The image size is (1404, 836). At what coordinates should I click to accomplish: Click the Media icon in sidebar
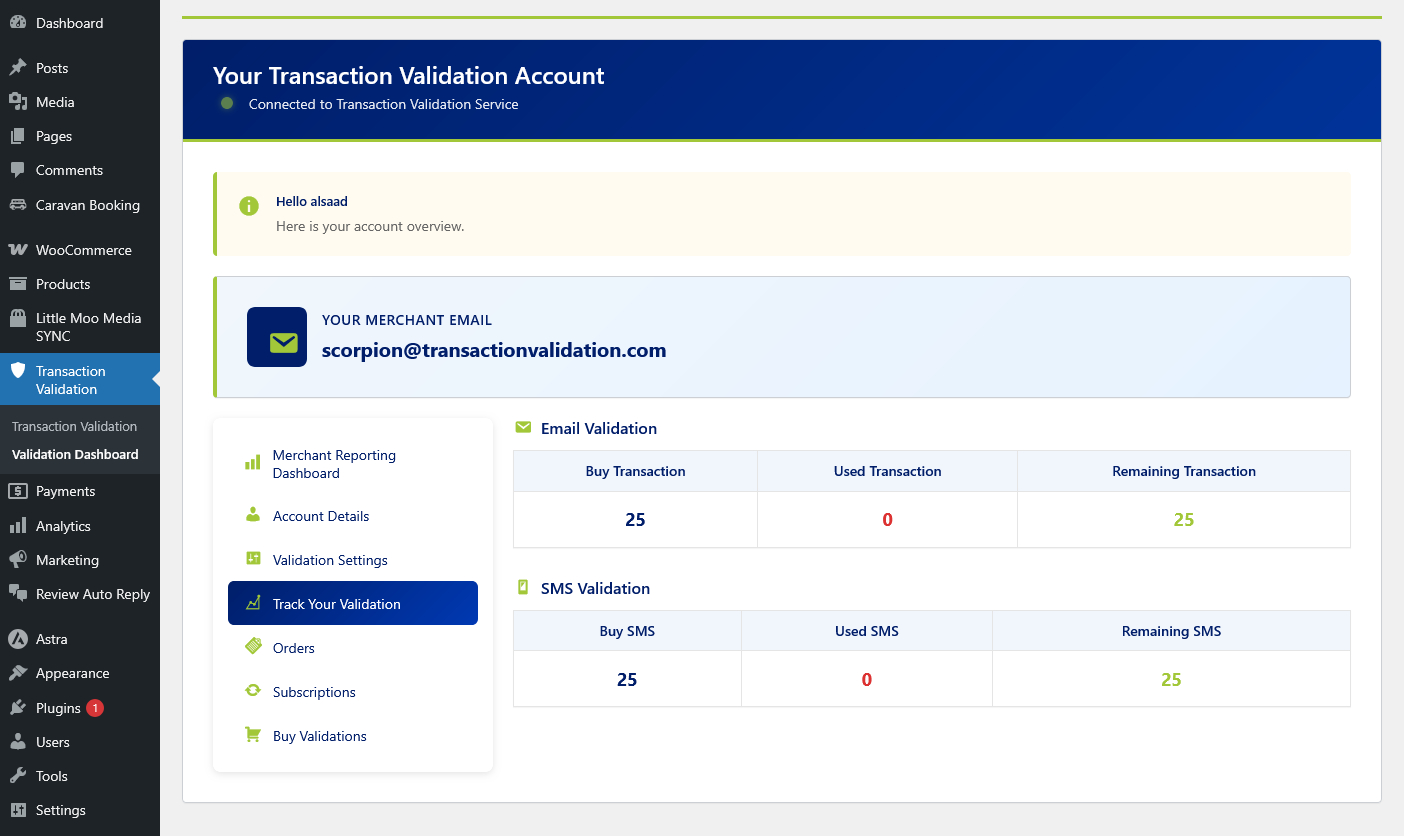(17, 102)
